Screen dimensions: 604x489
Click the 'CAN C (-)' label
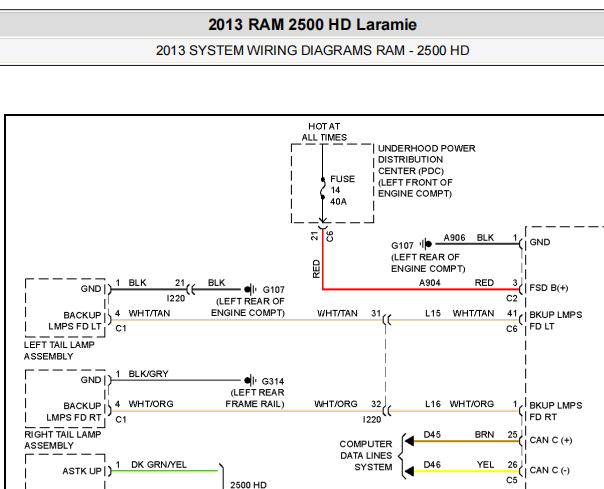click(x=549, y=471)
